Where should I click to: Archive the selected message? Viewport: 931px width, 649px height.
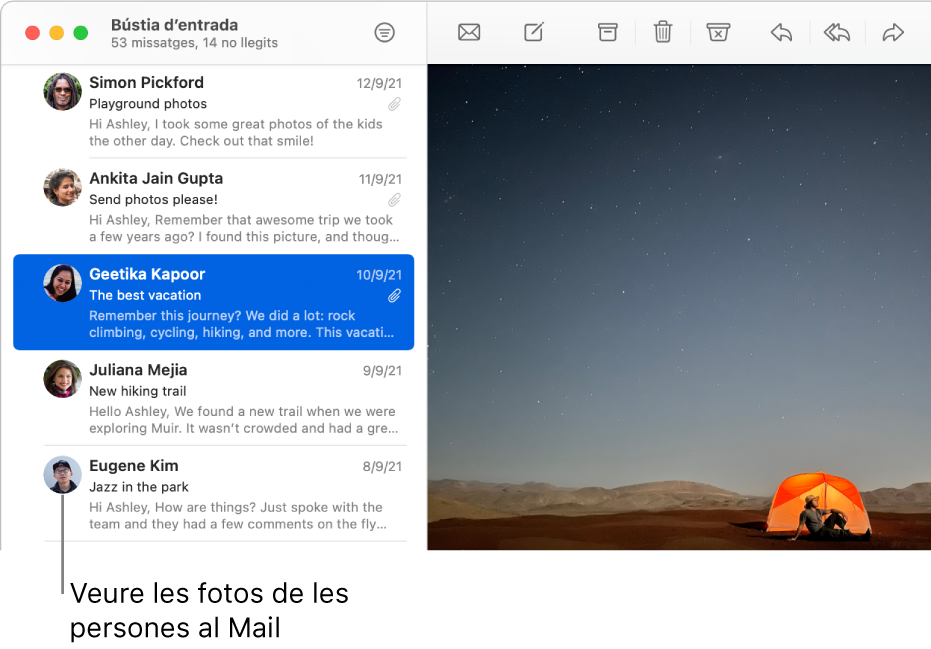click(607, 32)
